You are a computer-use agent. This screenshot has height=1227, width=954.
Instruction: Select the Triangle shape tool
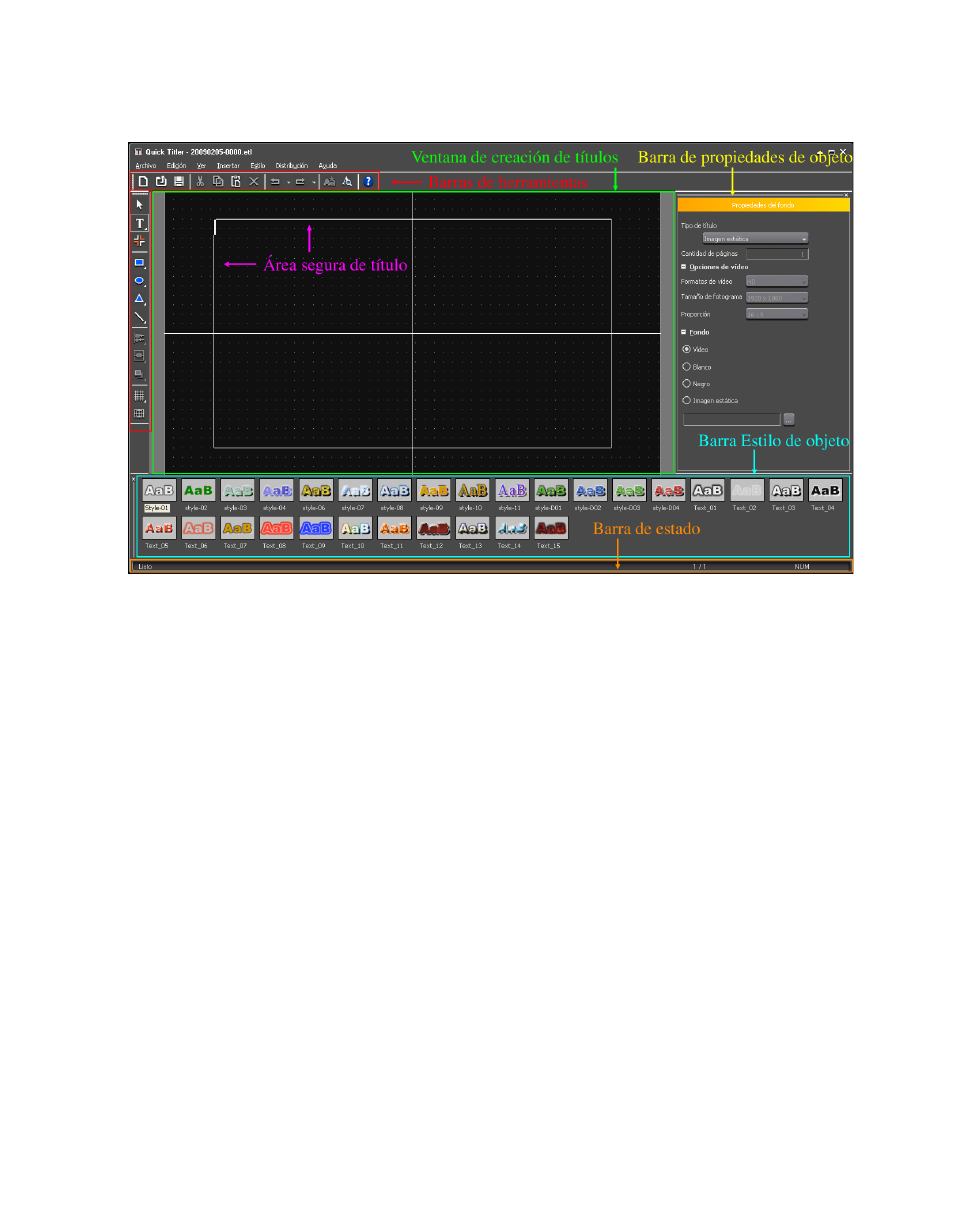140,299
